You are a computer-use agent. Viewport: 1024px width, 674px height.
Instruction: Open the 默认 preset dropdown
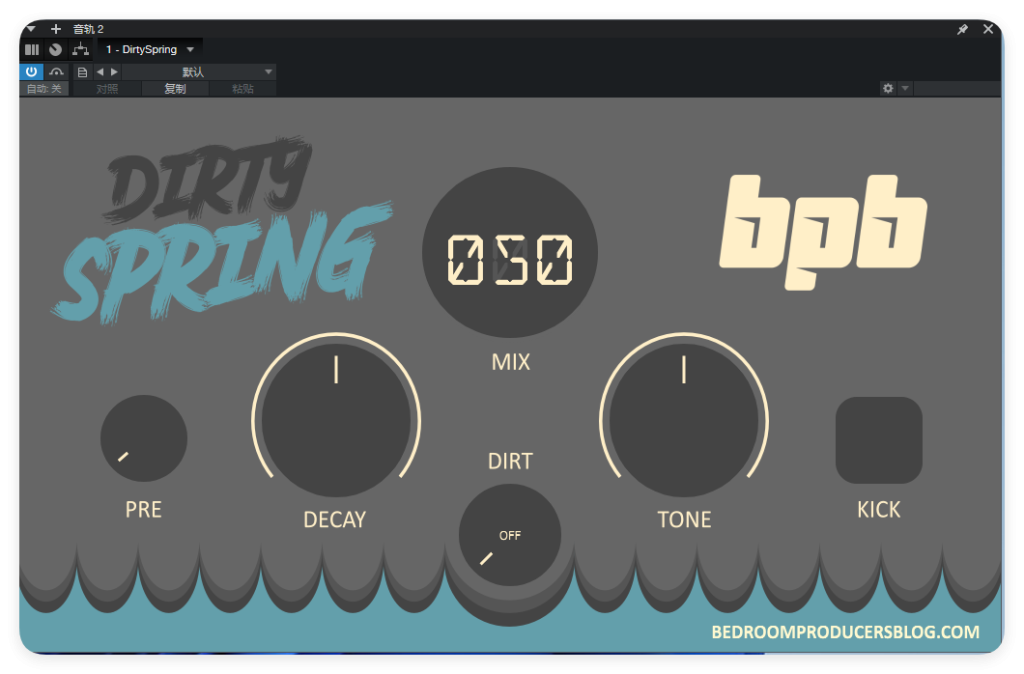click(x=199, y=72)
